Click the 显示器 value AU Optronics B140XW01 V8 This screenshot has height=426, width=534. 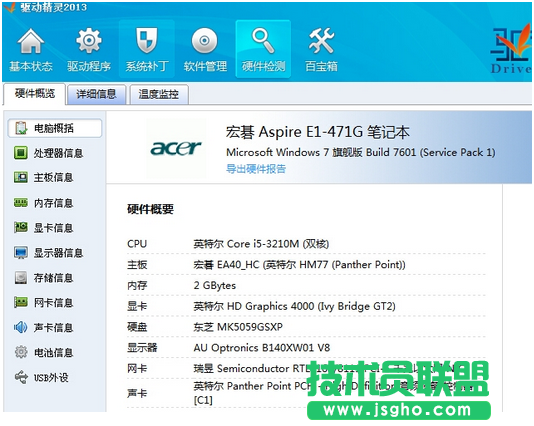click(x=262, y=348)
